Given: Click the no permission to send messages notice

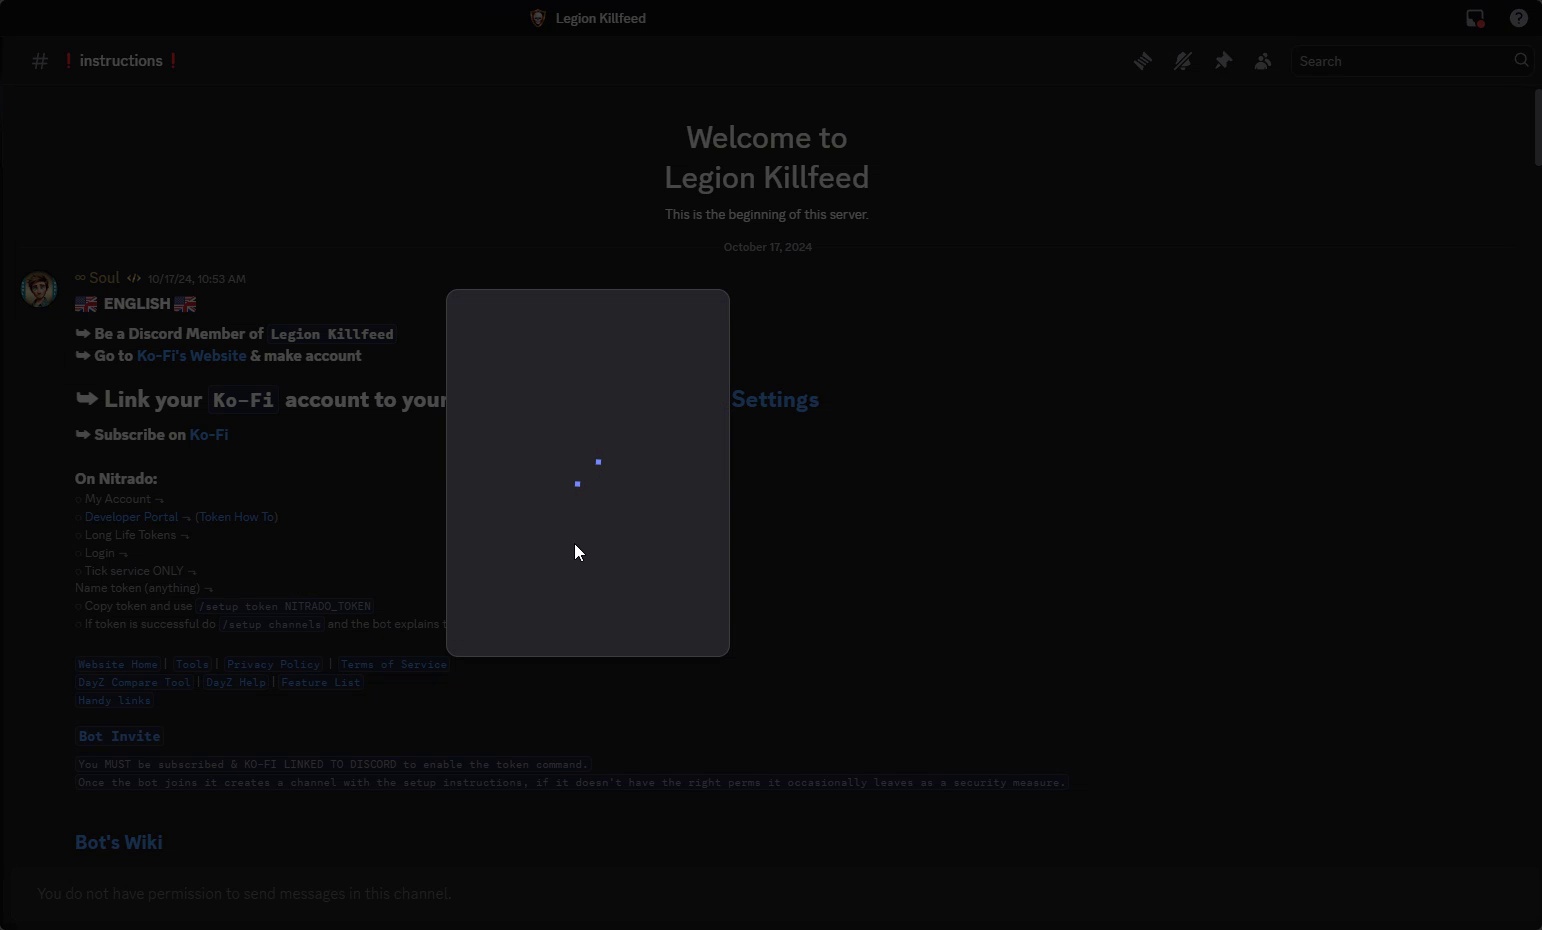Looking at the screenshot, I should (244, 895).
